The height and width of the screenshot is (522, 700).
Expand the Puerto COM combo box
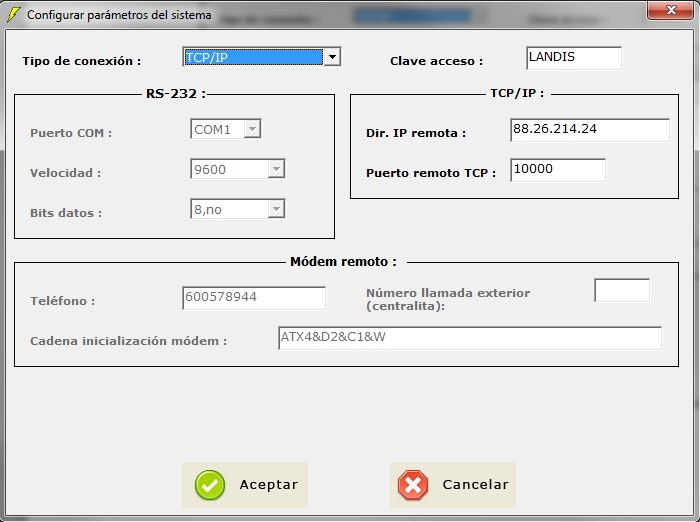click(x=252, y=129)
